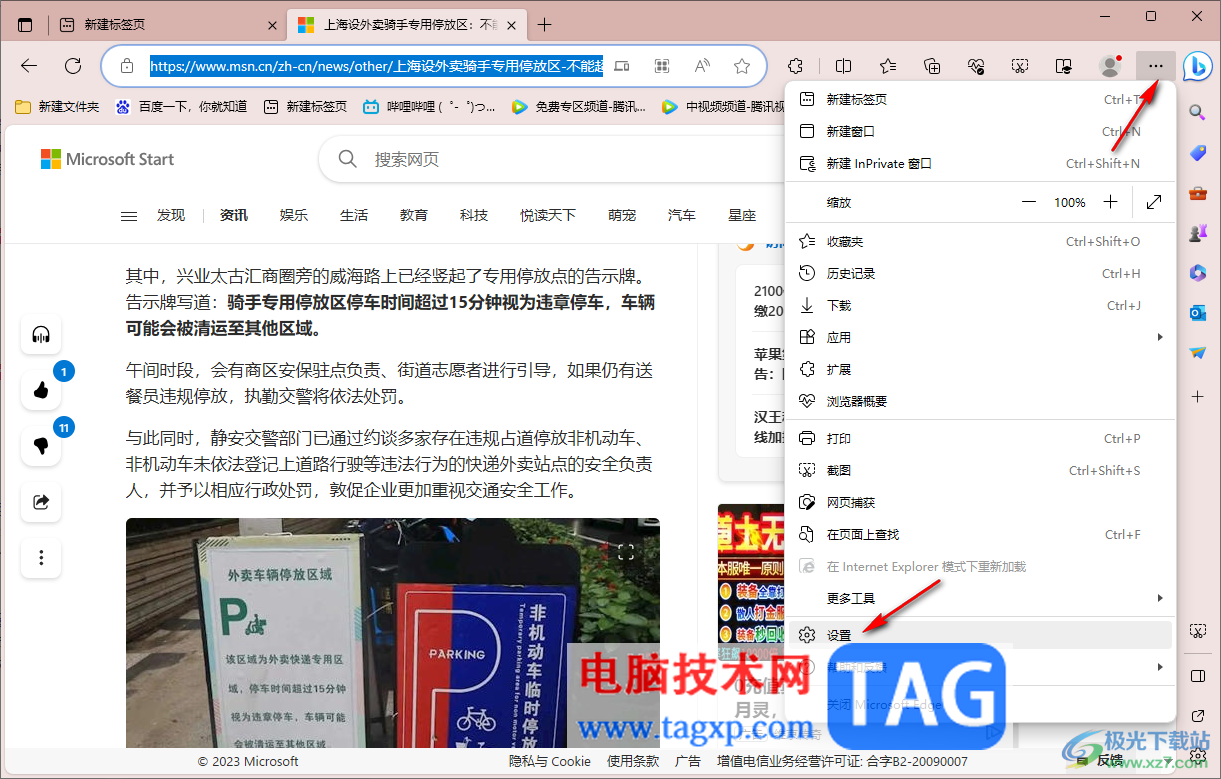The height and width of the screenshot is (779, 1221).
Task: Choose 打印 from the menu
Action: [x=981, y=438]
